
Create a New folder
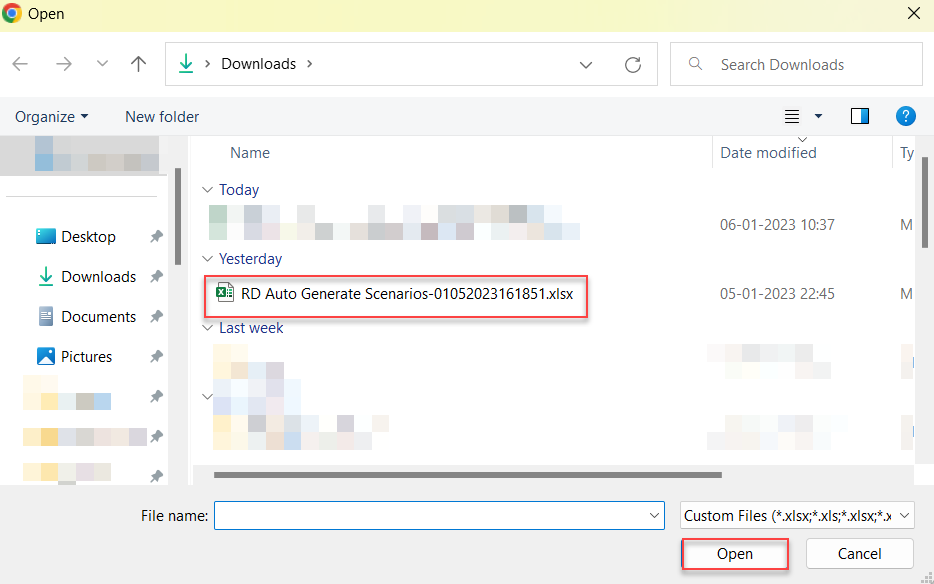(x=161, y=116)
